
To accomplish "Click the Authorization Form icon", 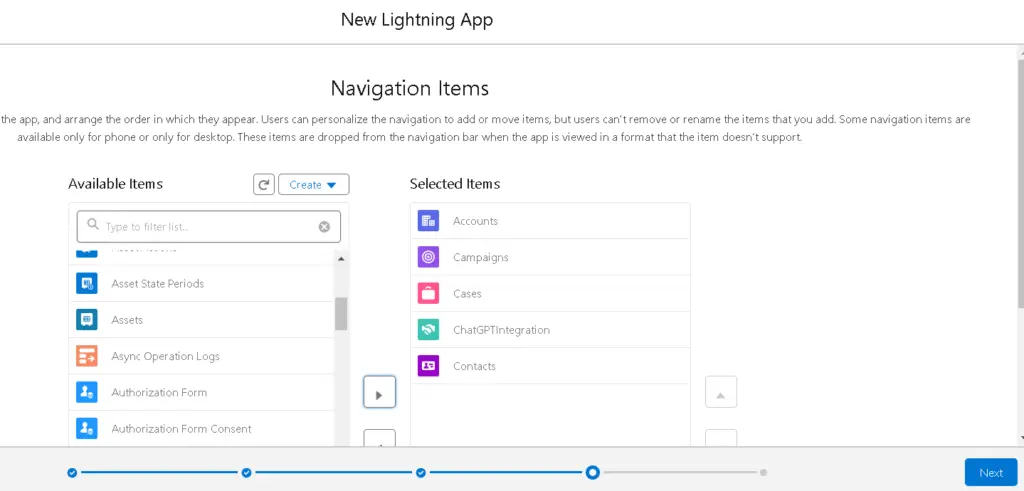I will pos(87,393).
